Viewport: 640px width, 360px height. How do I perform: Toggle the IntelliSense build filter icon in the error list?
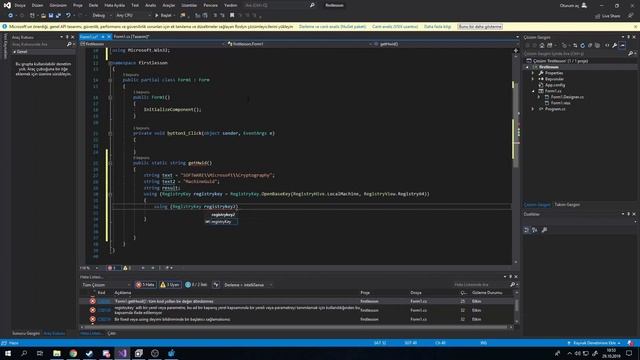[x=216, y=284]
